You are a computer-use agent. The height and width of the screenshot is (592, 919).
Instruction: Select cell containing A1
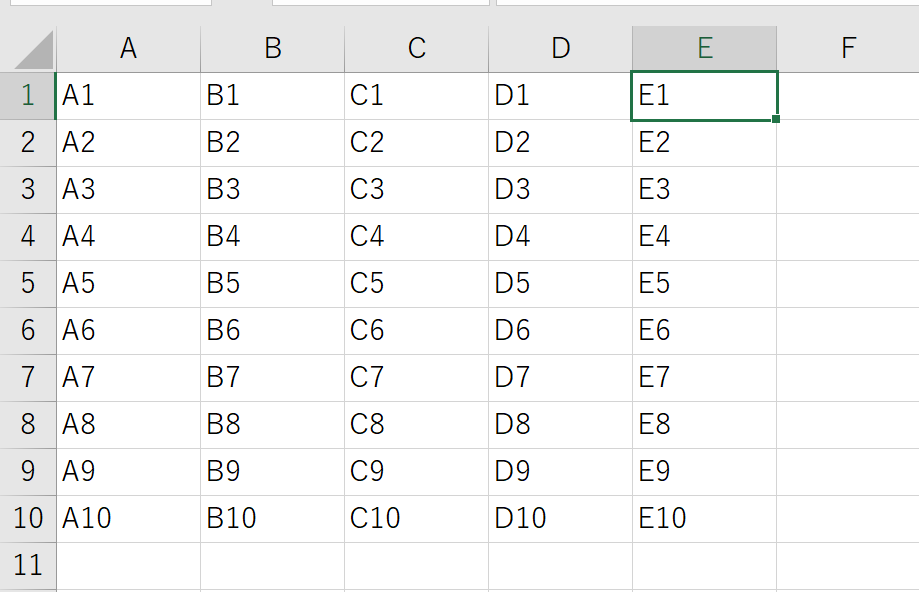click(x=128, y=96)
